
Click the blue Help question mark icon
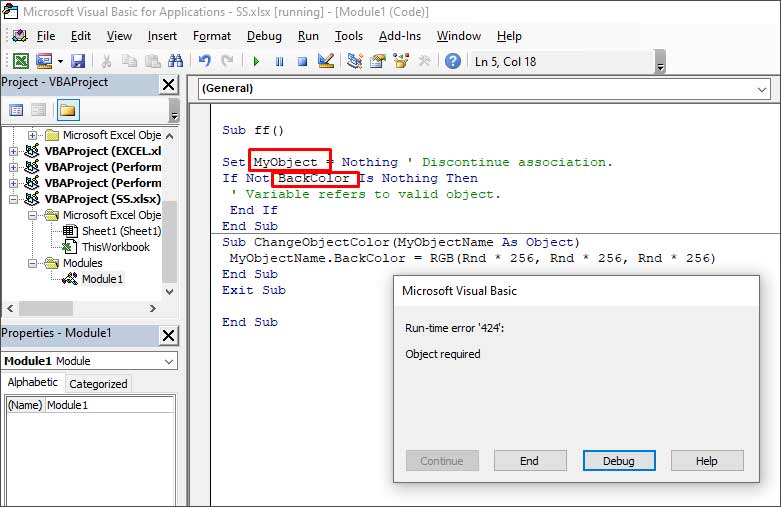tap(452, 62)
